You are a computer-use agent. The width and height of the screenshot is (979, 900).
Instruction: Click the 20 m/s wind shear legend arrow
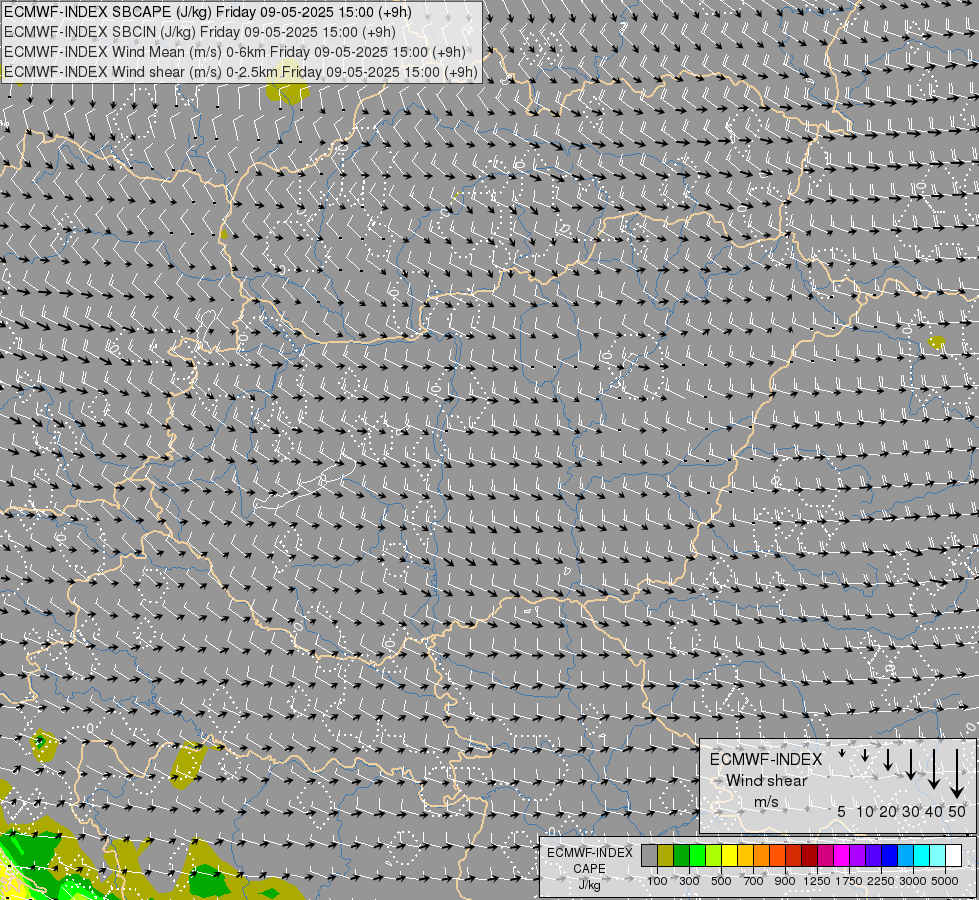coord(888,759)
